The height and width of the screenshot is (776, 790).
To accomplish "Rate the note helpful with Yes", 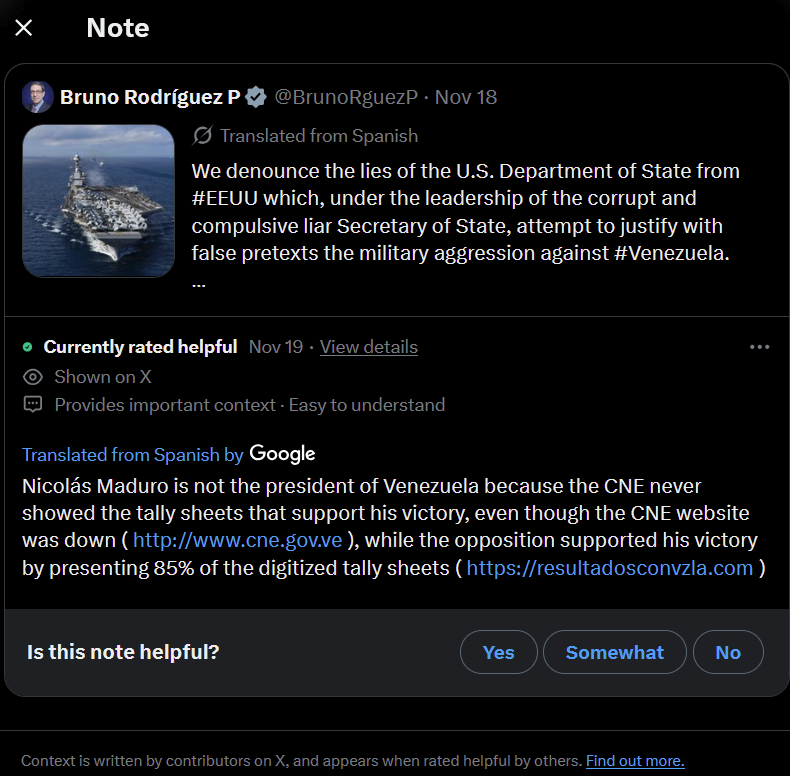I will [x=498, y=652].
